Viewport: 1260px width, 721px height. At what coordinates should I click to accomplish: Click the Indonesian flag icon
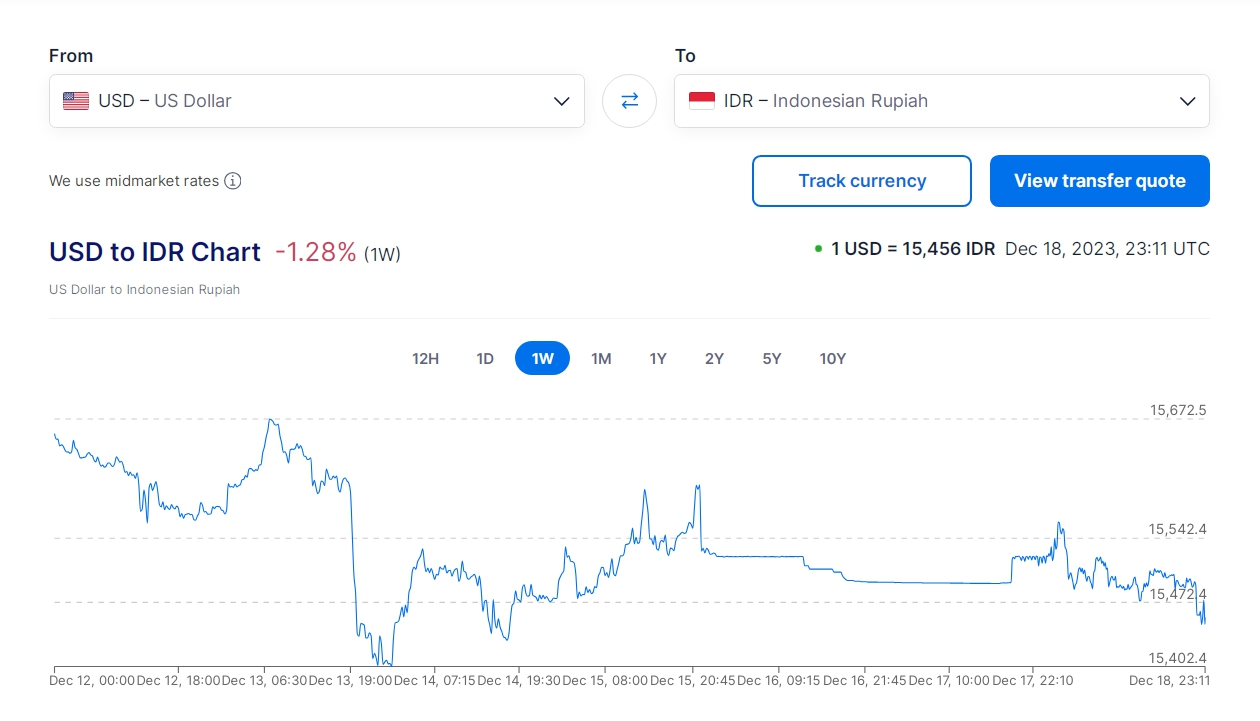[702, 101]
